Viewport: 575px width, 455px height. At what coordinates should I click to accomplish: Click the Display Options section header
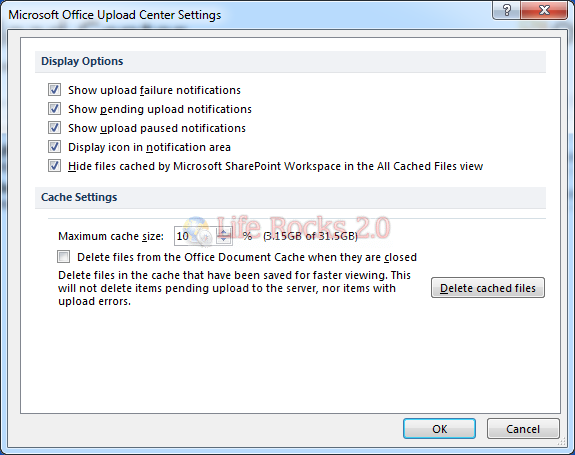[290, 62]
